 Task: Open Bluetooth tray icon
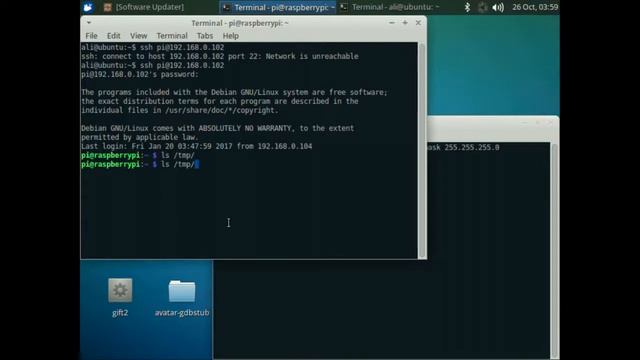tap(467, 7)
